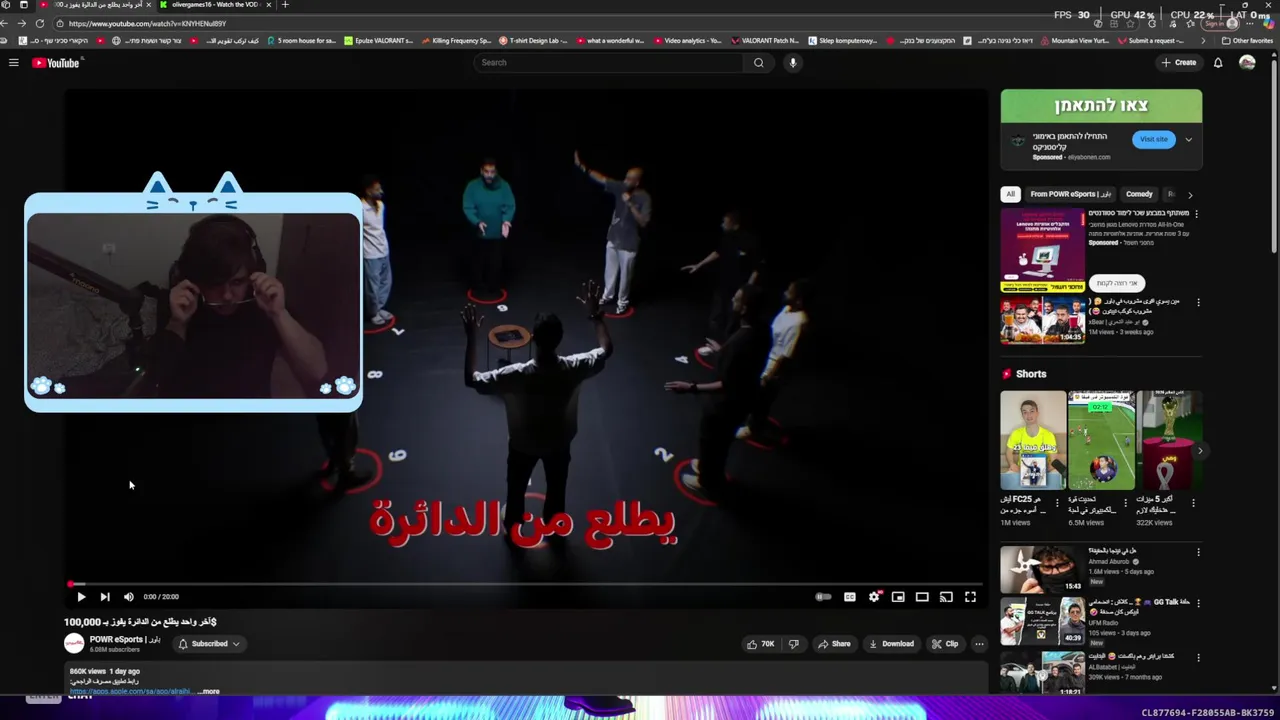Viewport: 1280px width, 720px height.
Task: Go back in the browser
Action: [x=7, y=23]
